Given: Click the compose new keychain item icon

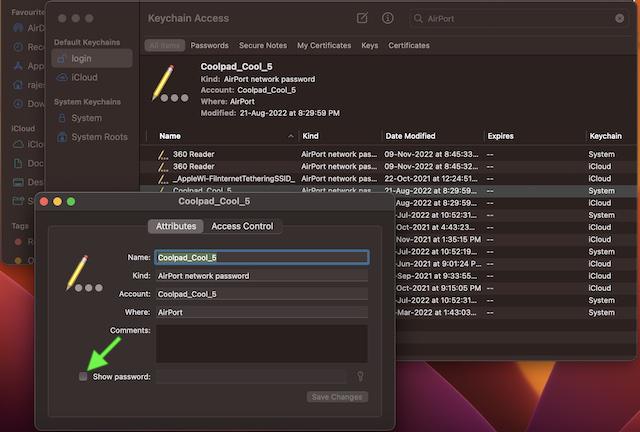Looking at the screenshot, I should pyautogui.click(x=362, y=18).
